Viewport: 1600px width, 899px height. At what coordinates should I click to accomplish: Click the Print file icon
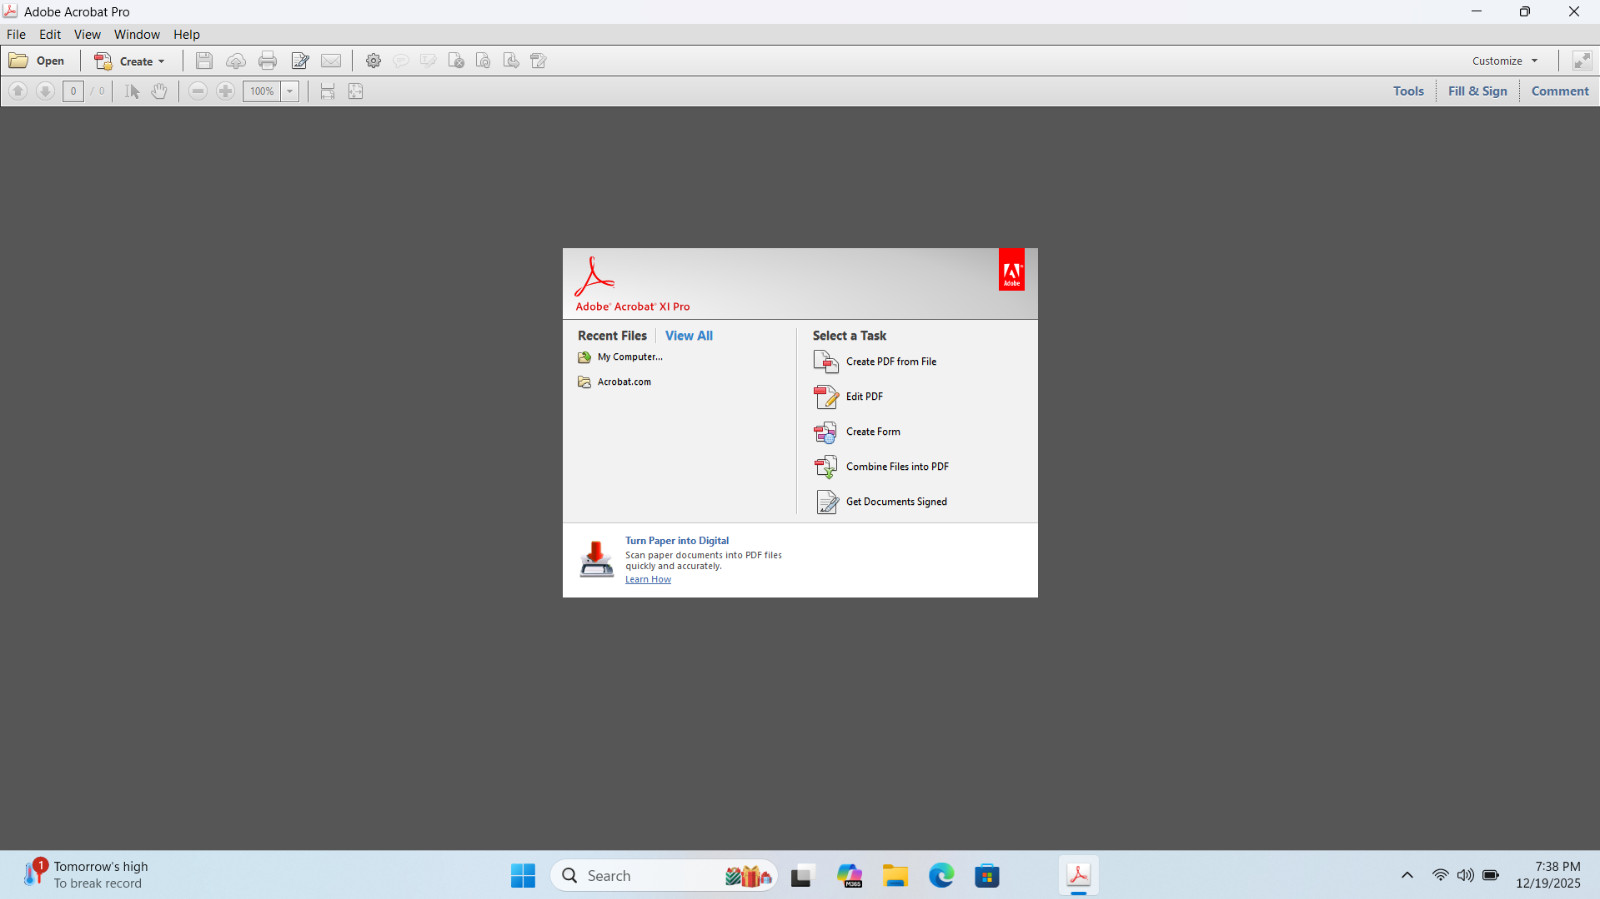[x=267, y=61]
